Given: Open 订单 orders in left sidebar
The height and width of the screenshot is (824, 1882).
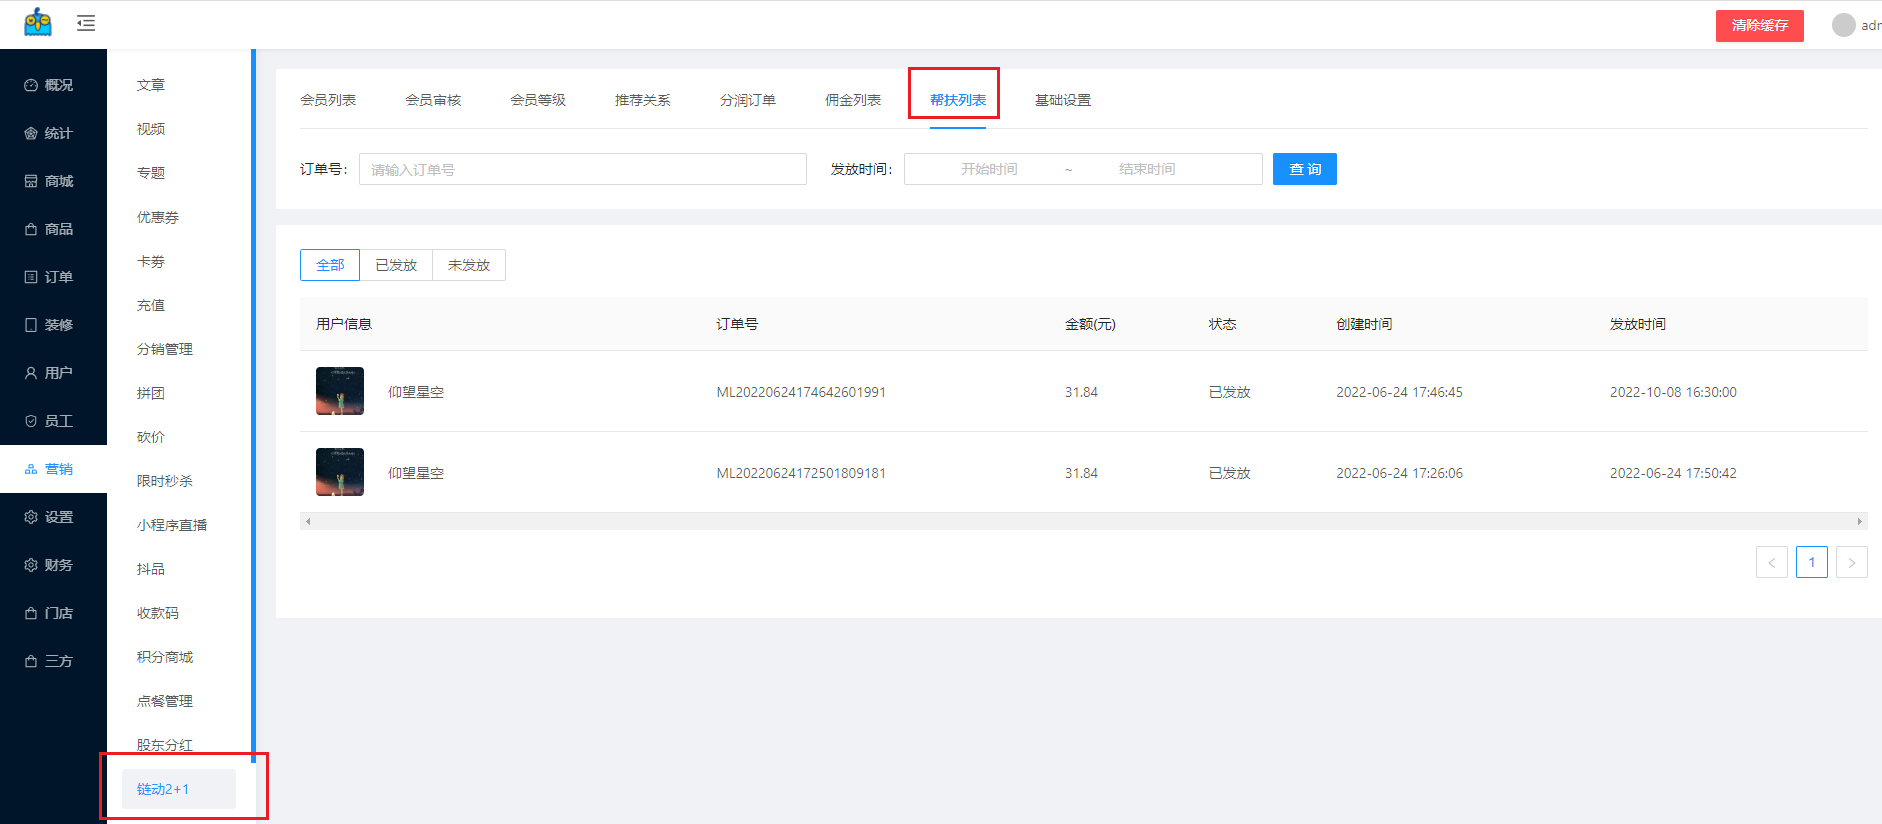Looking at the screenshot, I should (52, 277).
